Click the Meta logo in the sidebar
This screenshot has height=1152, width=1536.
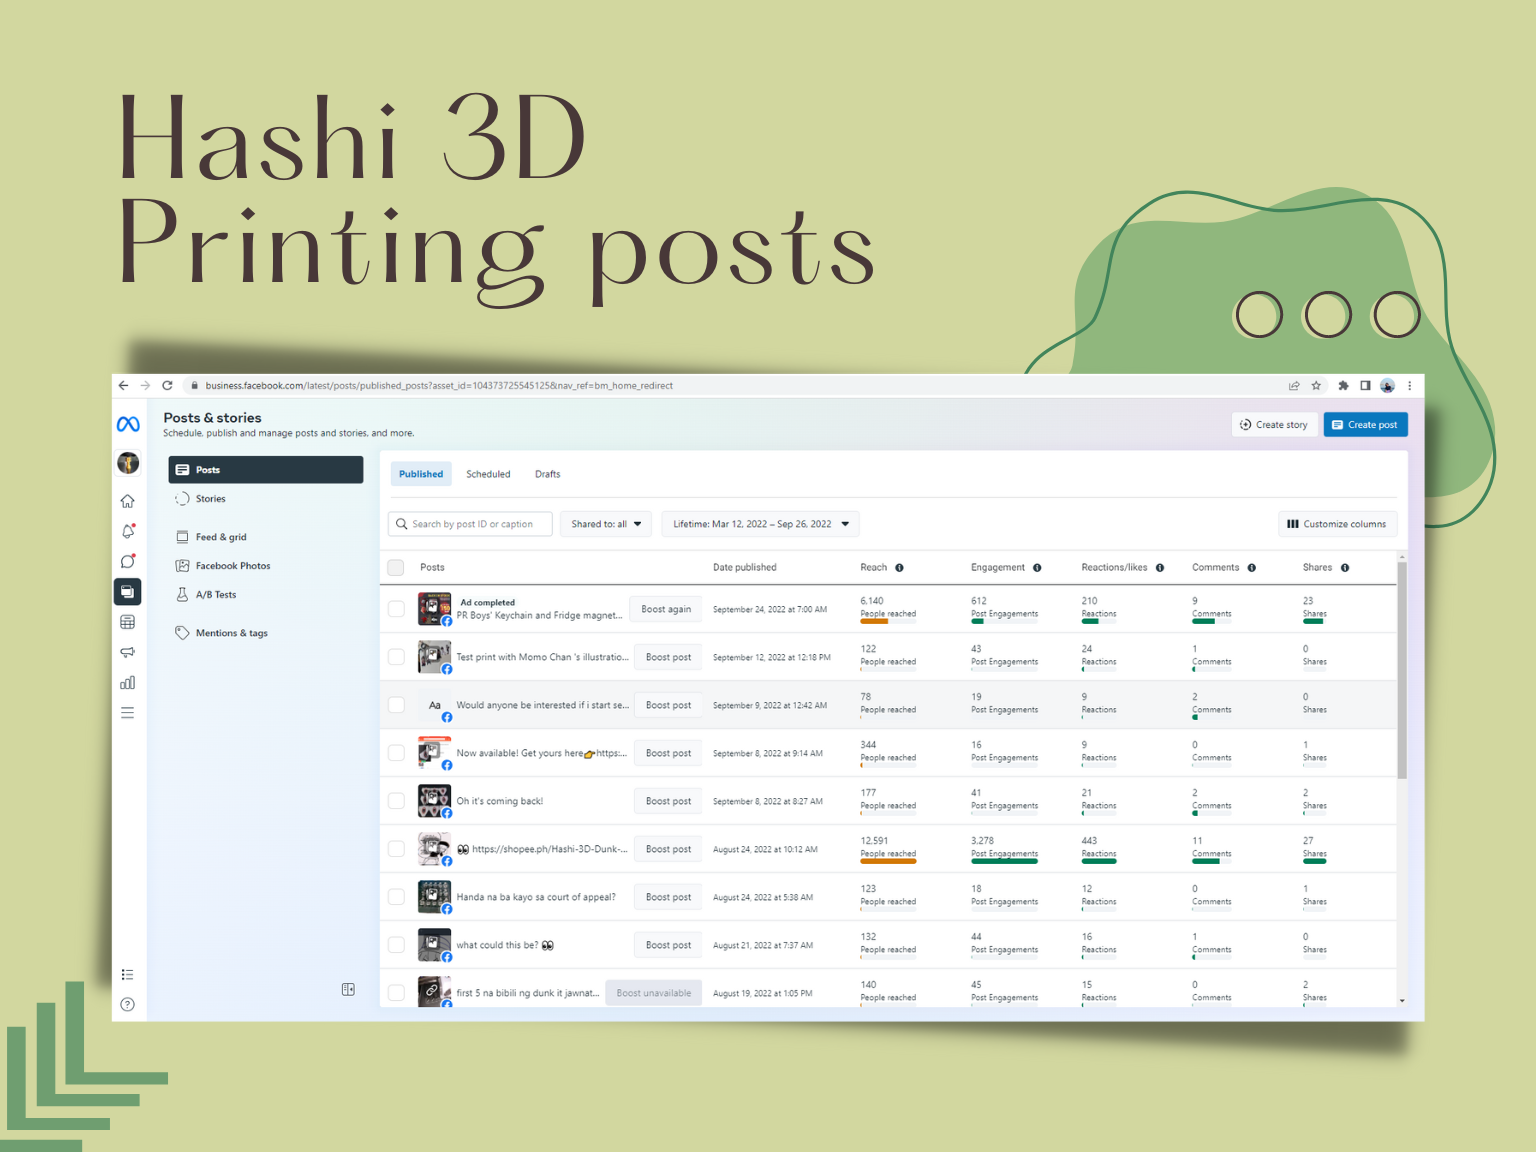pos(128,424)
